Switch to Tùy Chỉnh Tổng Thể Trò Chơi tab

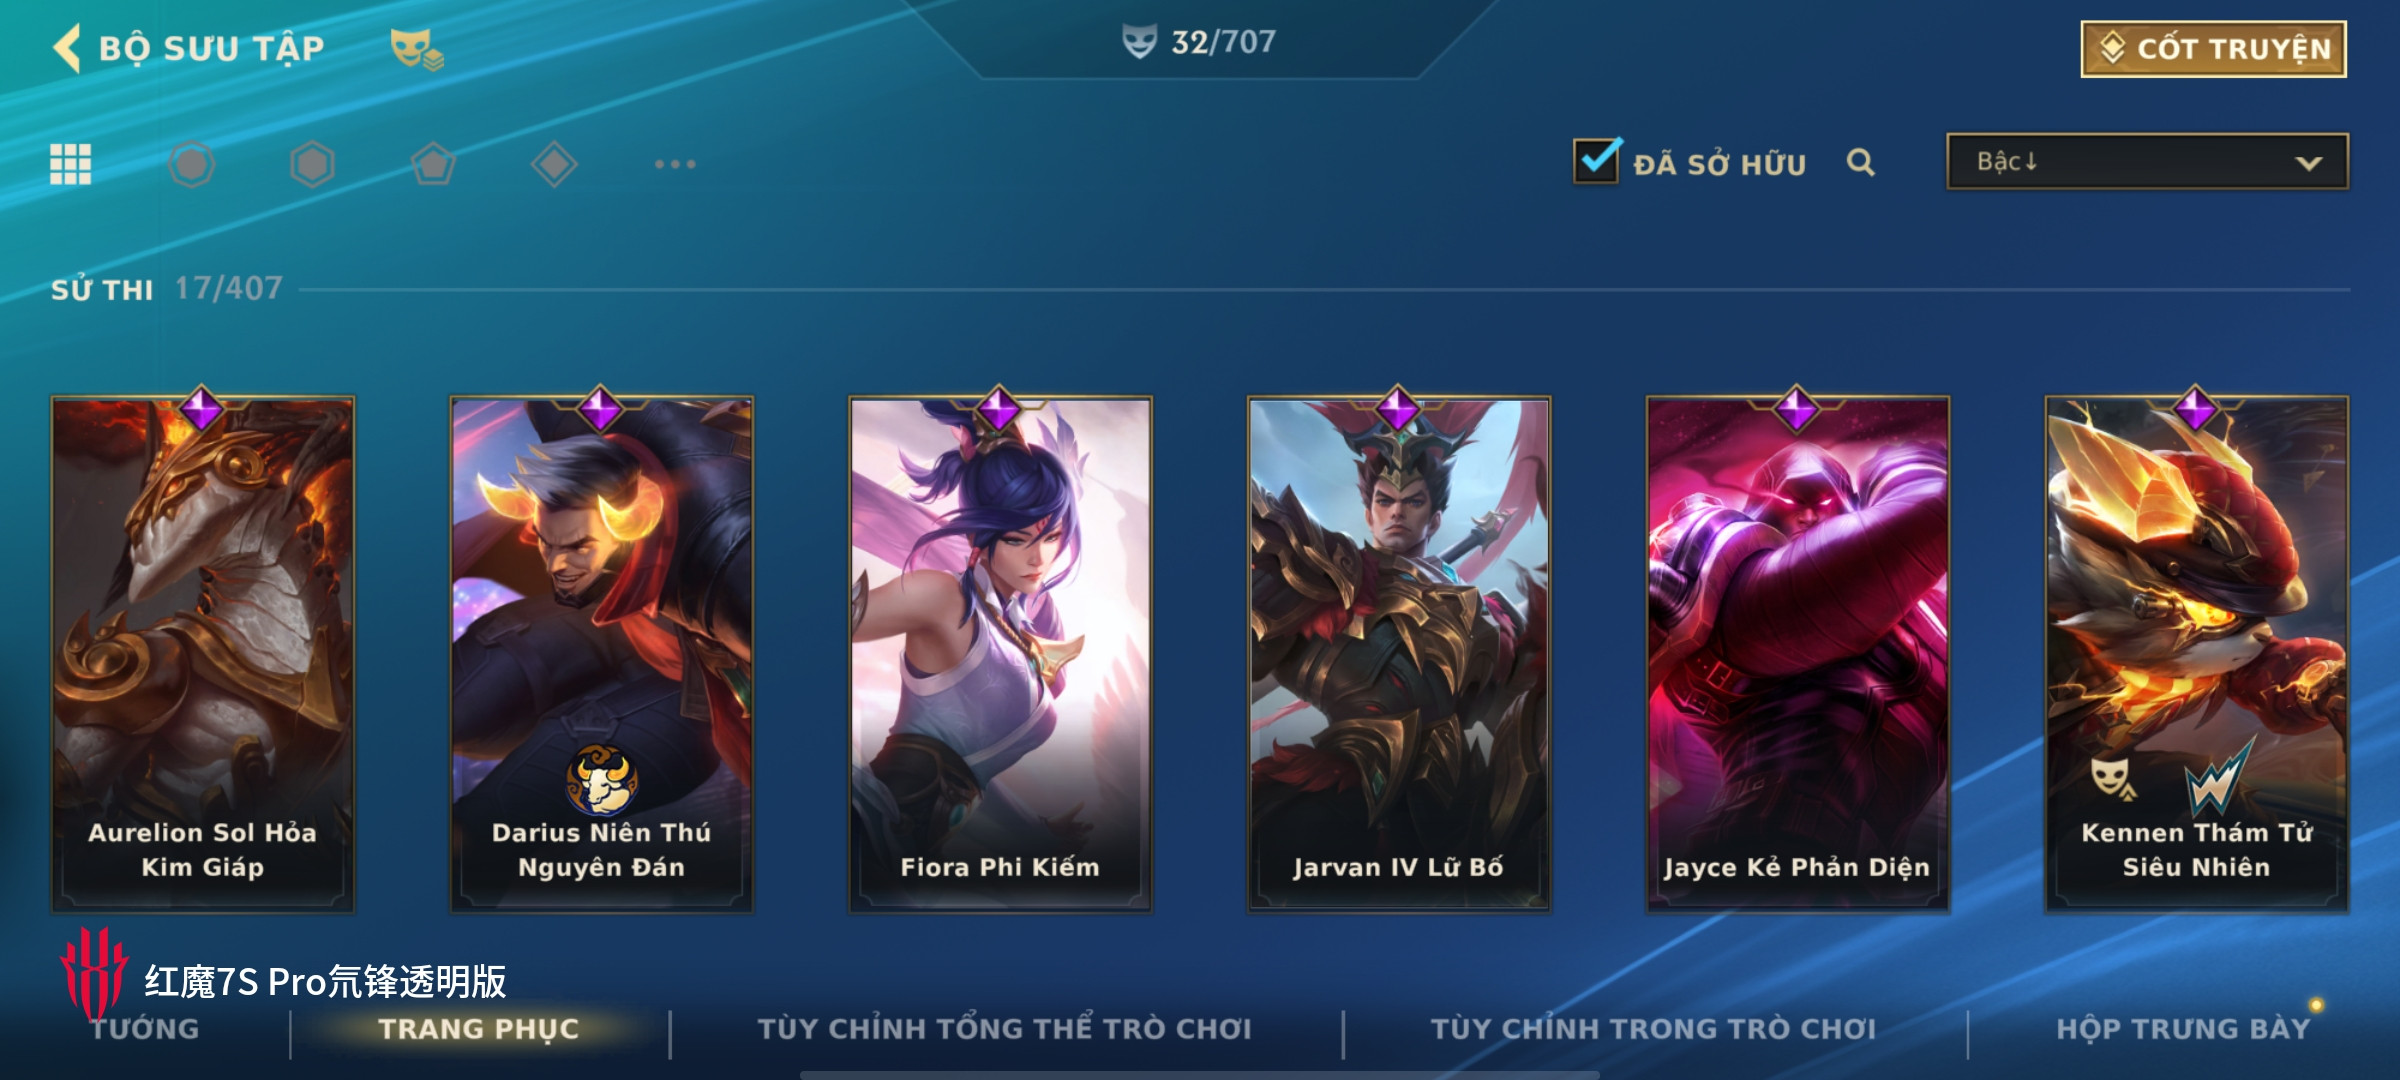click(x=1004, y=1029)
